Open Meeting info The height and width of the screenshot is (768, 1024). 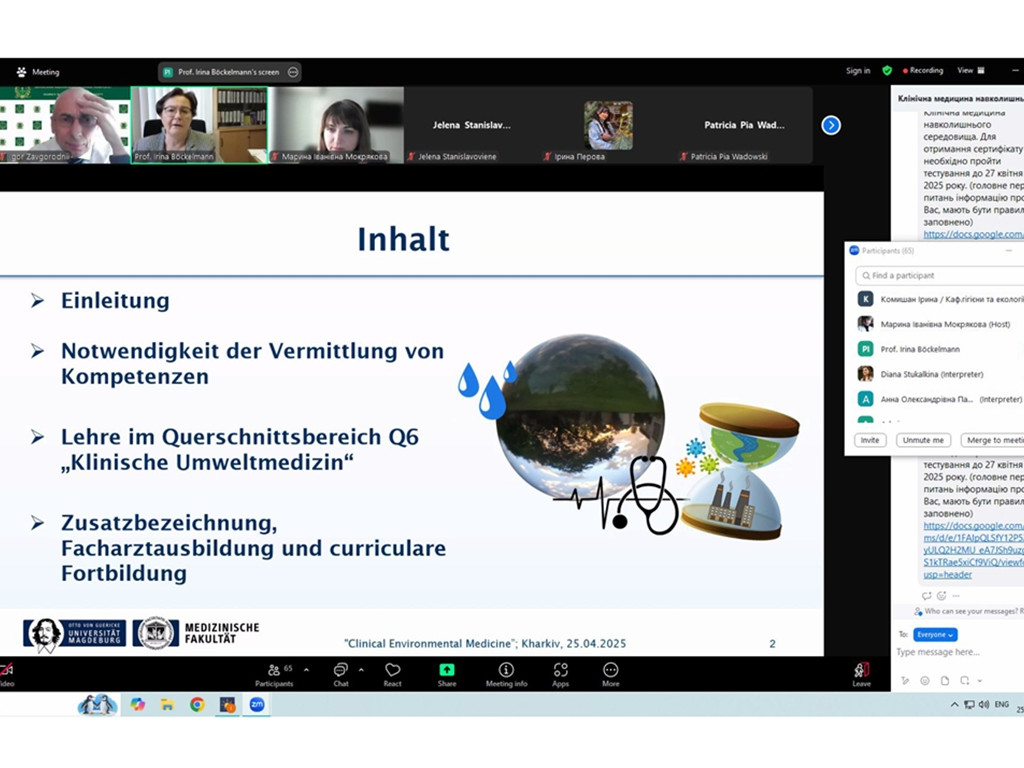click(x=506, y=675)
